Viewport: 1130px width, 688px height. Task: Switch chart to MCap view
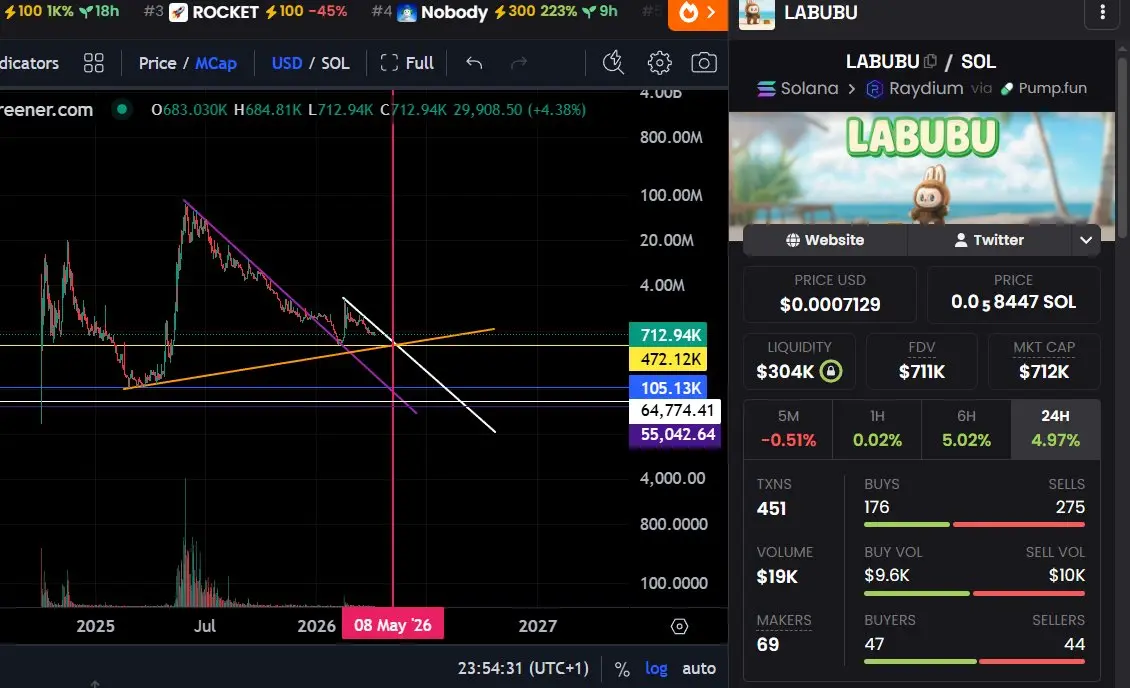click(215, 63)
